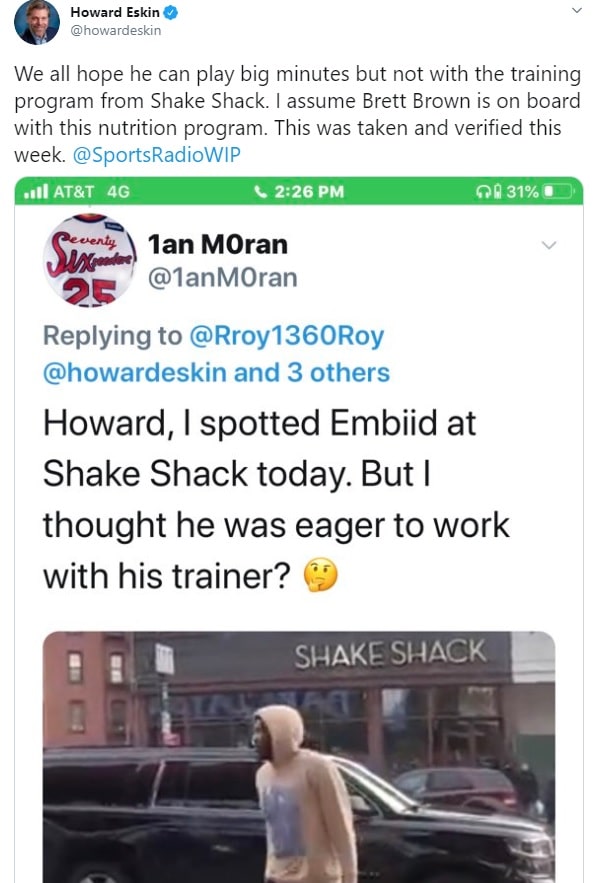This screenshot has width=597, height=883.
Task: Click the 1an M0ran display name
Action: pos(217,244)
